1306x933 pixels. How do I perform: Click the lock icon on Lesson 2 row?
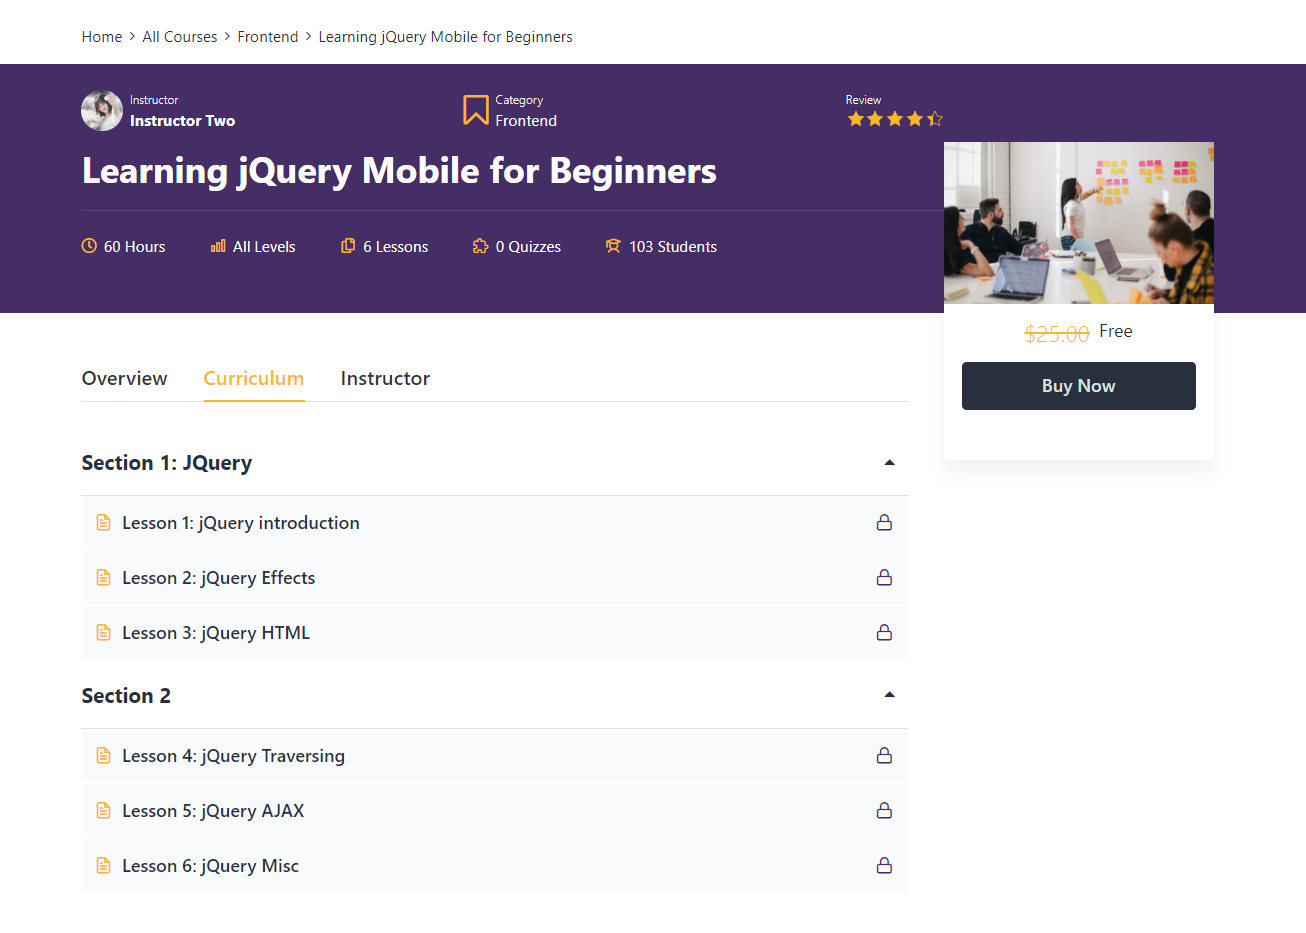(884, 577)
